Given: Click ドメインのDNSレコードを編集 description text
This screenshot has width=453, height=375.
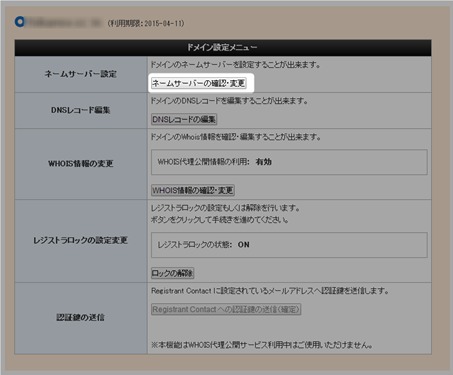Looking at the screenshot, I should (229, 101).
